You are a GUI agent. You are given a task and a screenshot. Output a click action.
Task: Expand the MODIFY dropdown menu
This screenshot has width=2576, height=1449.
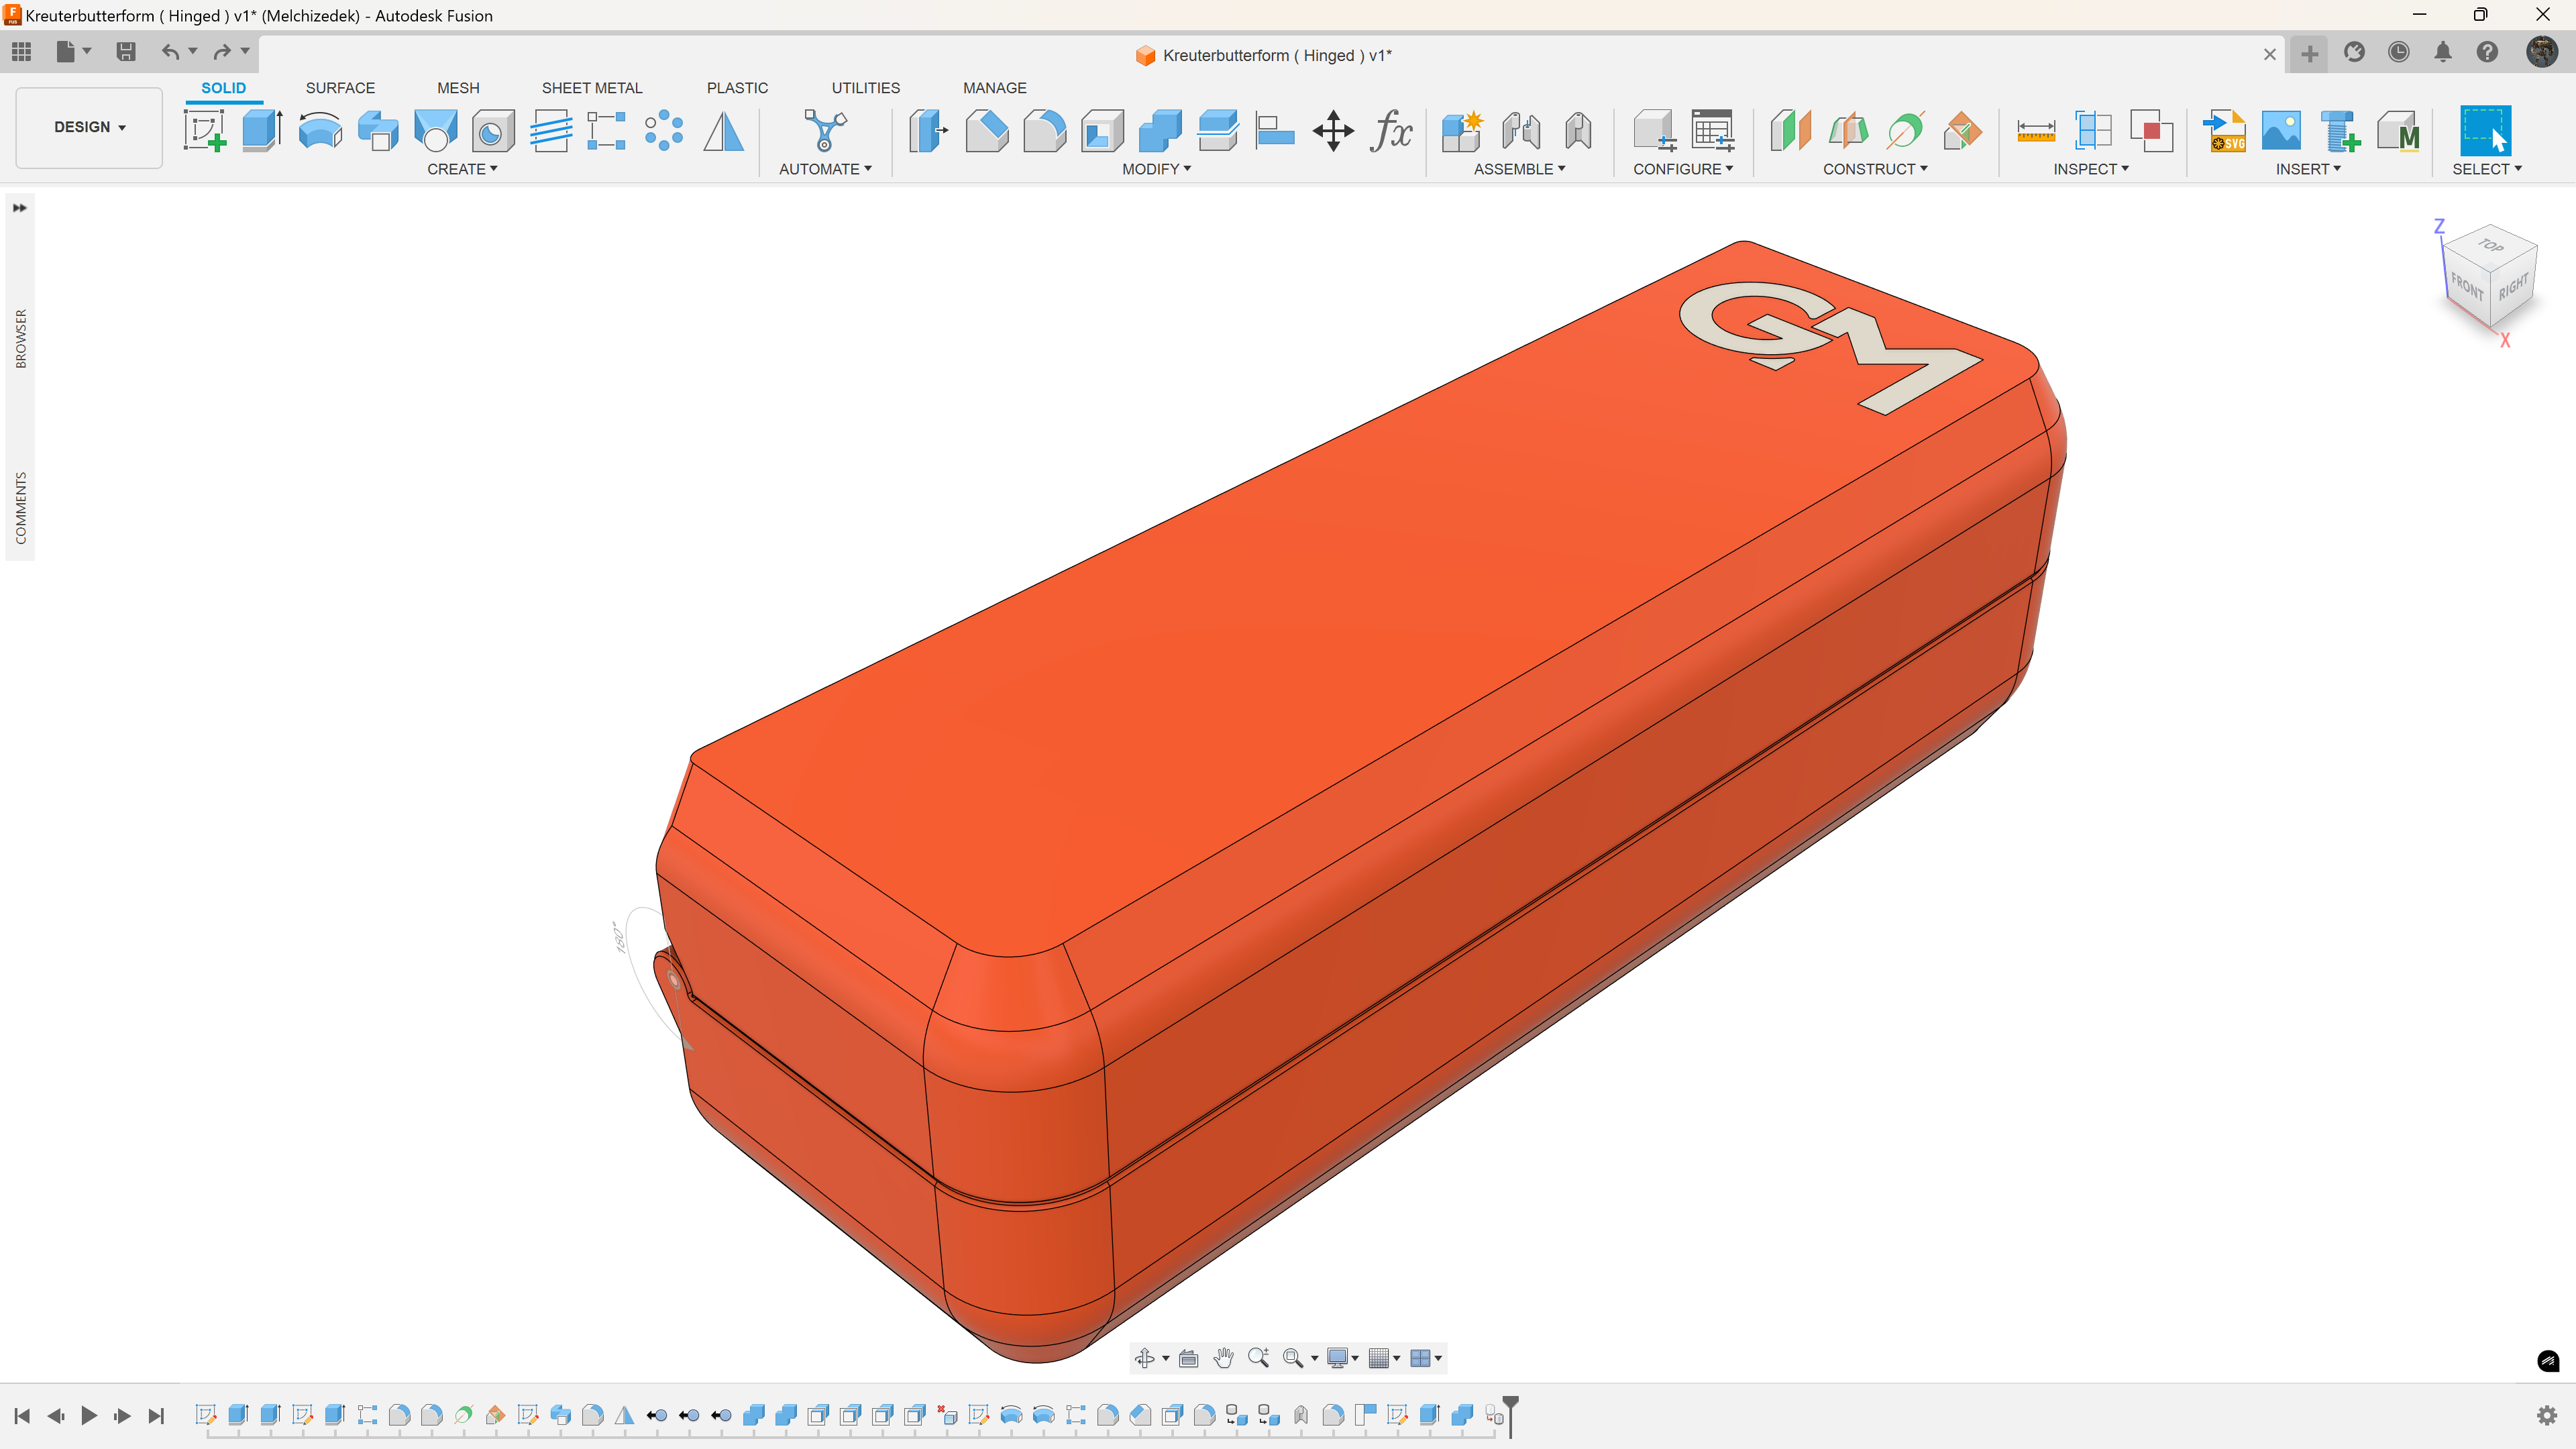[x=1156, y=169]
